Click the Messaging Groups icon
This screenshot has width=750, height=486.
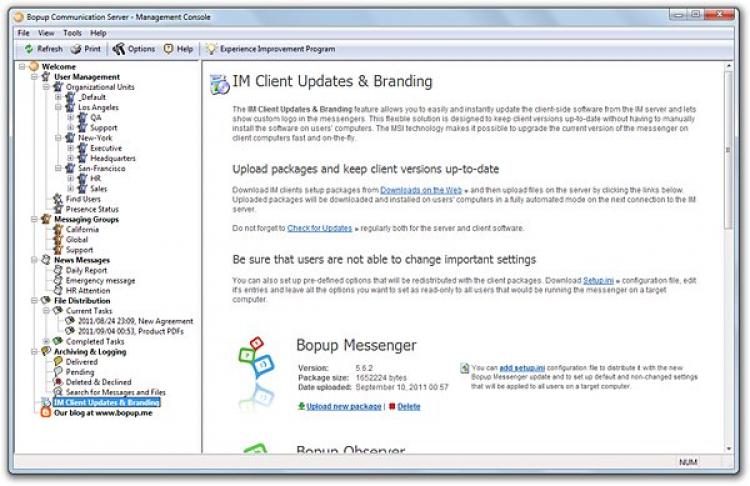click(46, 219)
